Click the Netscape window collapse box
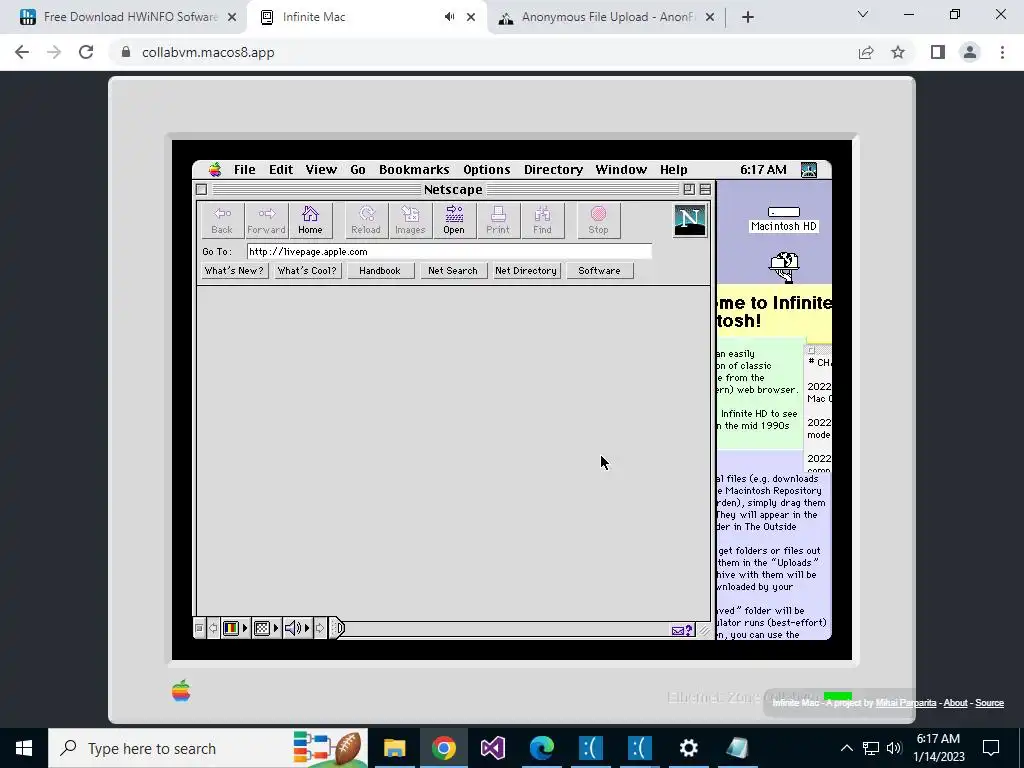 pos(705,189)
